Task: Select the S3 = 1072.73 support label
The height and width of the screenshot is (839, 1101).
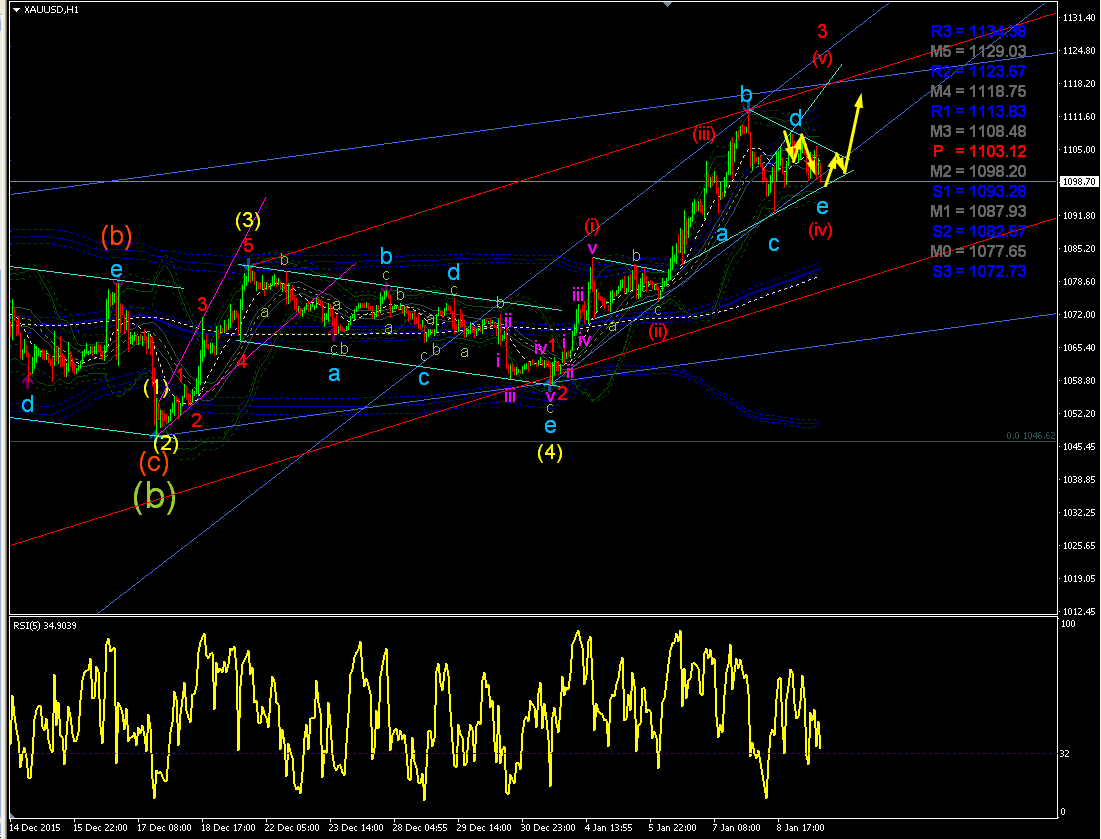Action: (978, 271)
